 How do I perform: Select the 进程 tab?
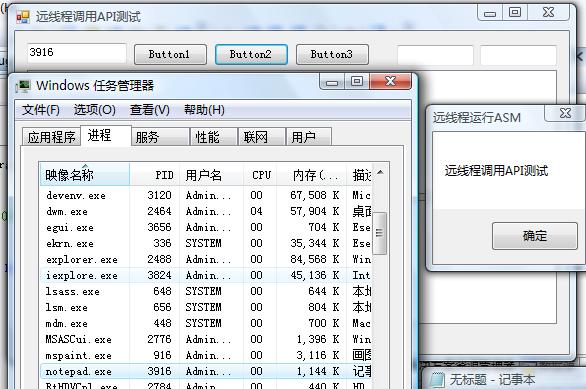[106, 135]
